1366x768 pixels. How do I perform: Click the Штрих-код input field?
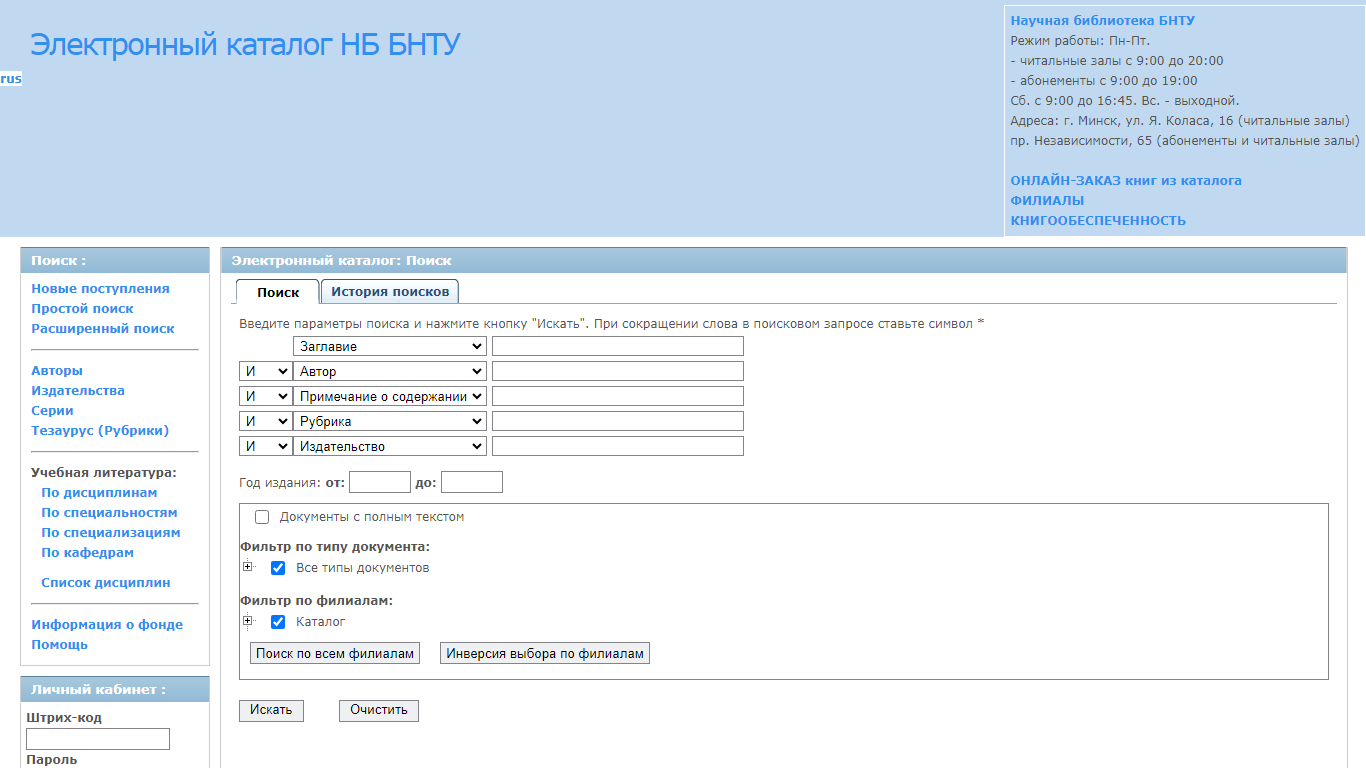click(98, 739)
